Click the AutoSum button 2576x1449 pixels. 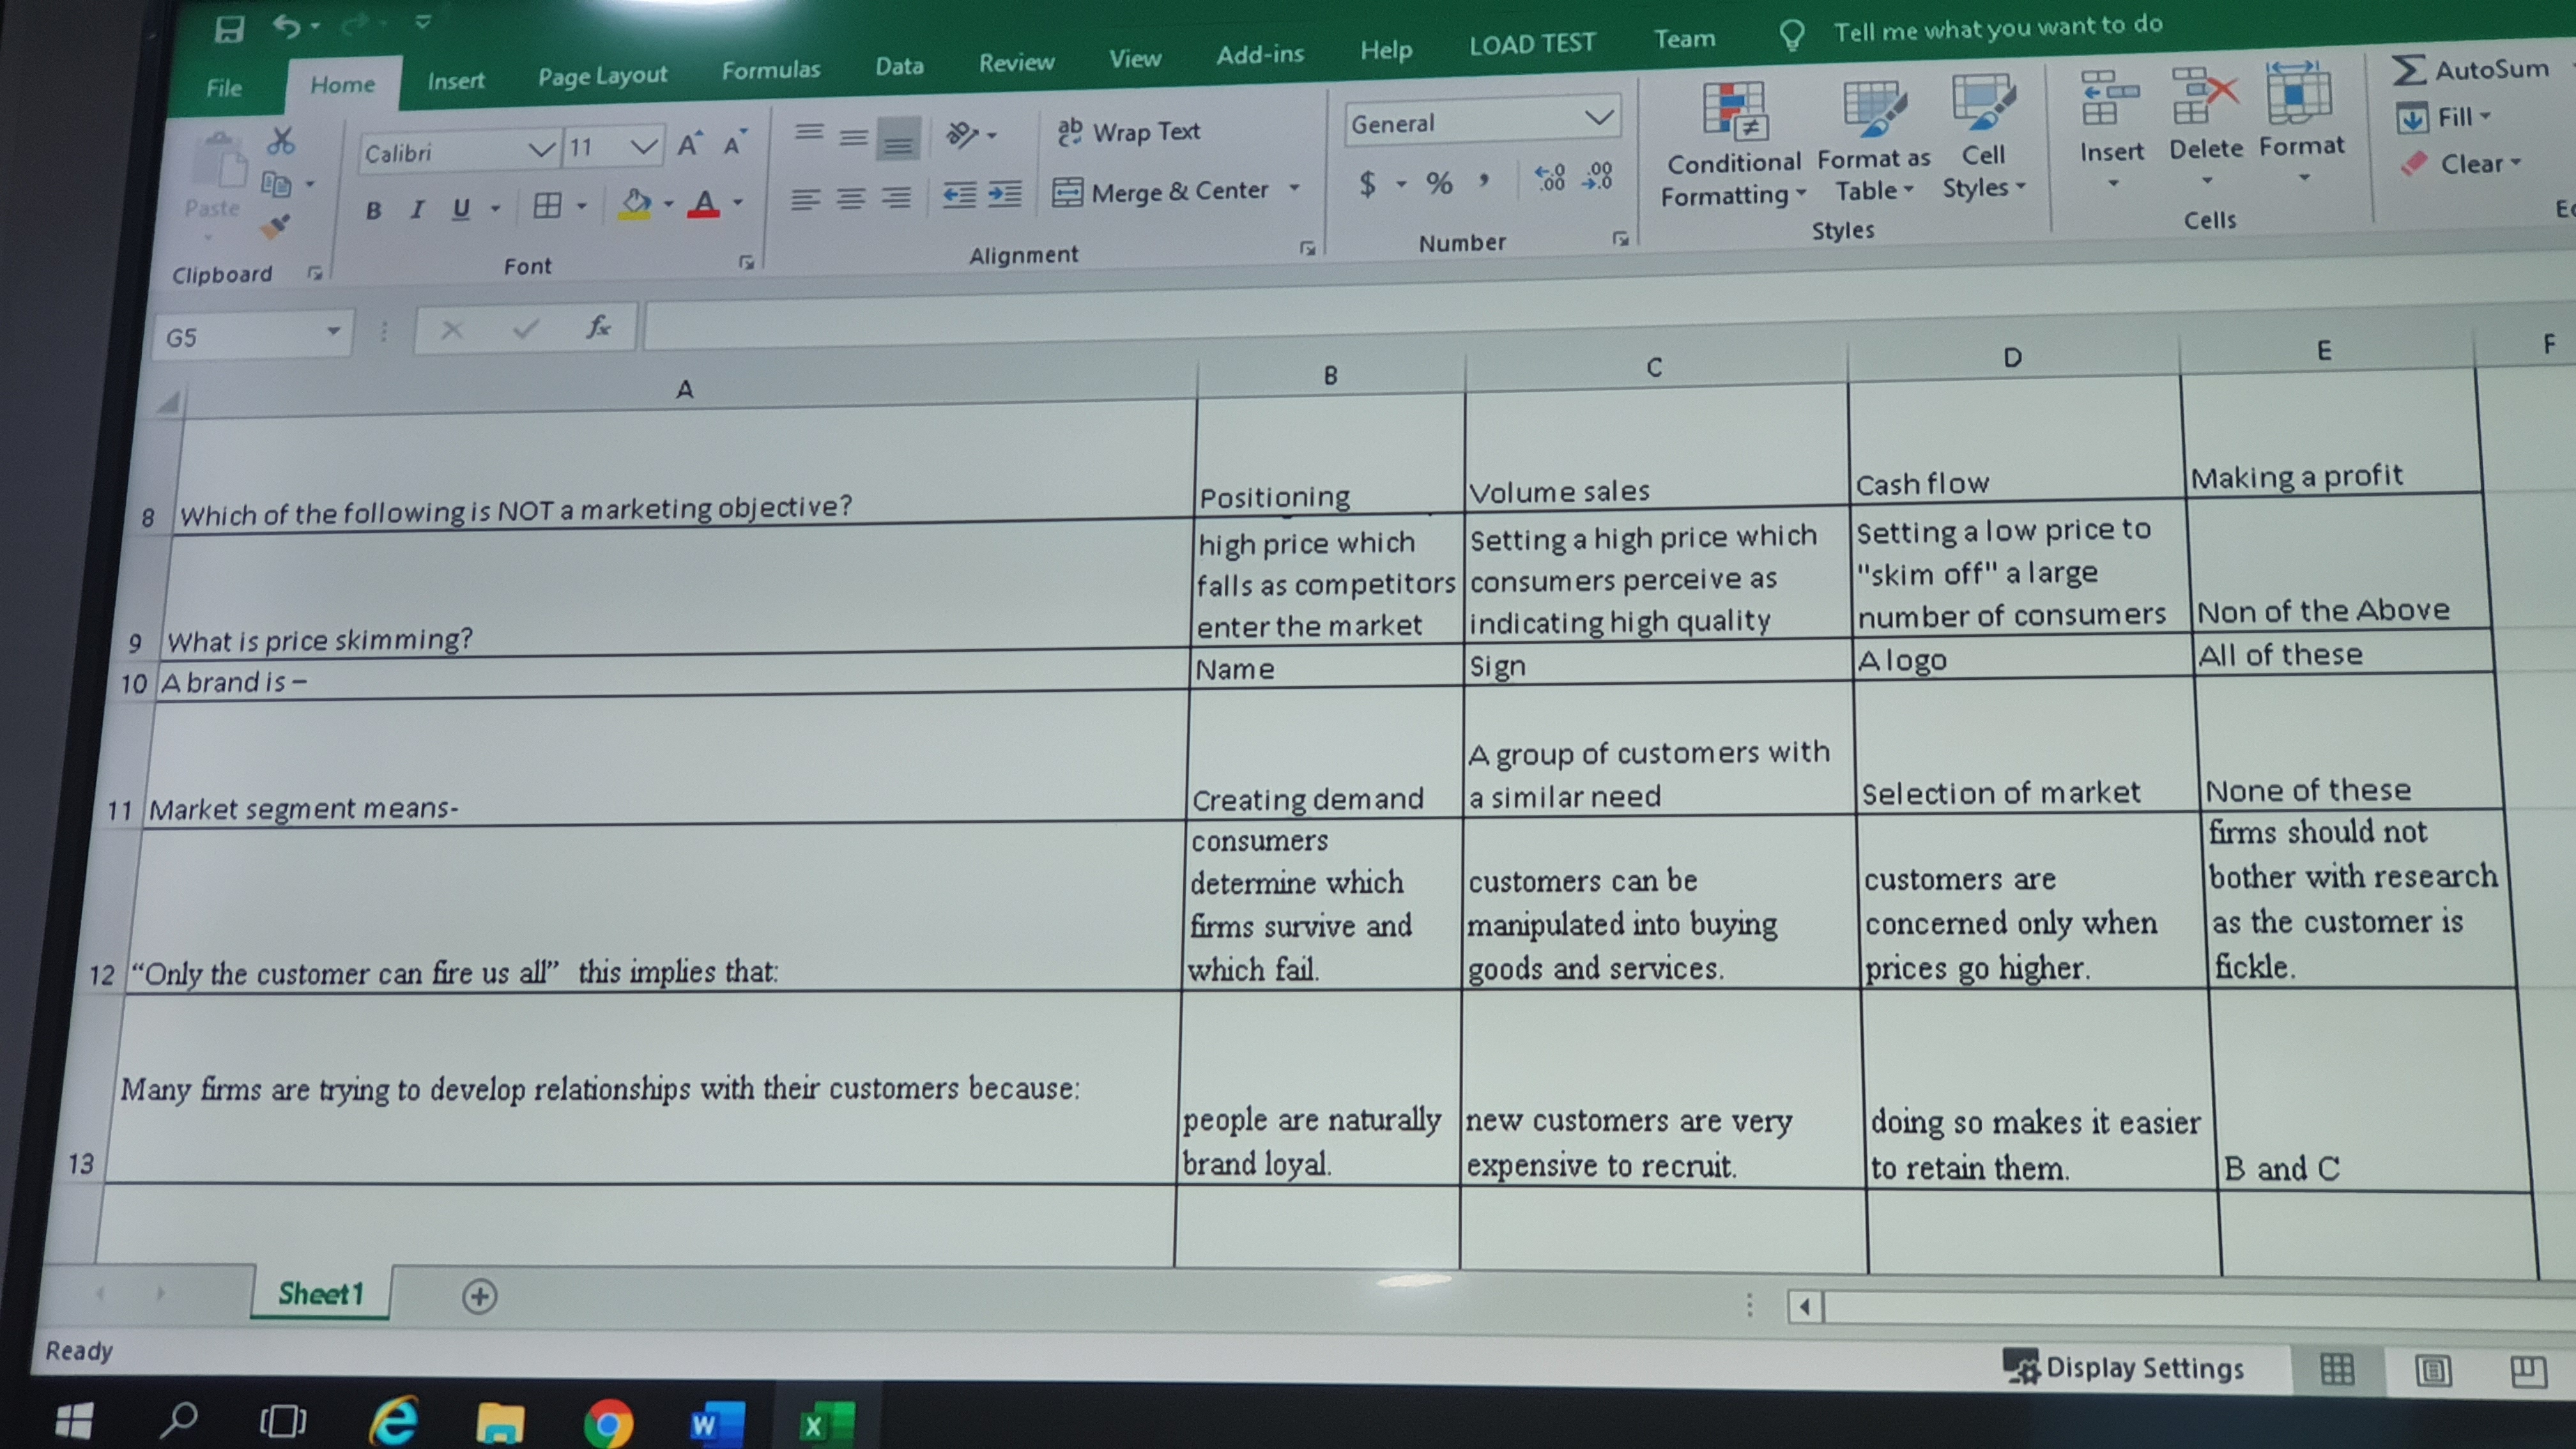pos(2470,69)
